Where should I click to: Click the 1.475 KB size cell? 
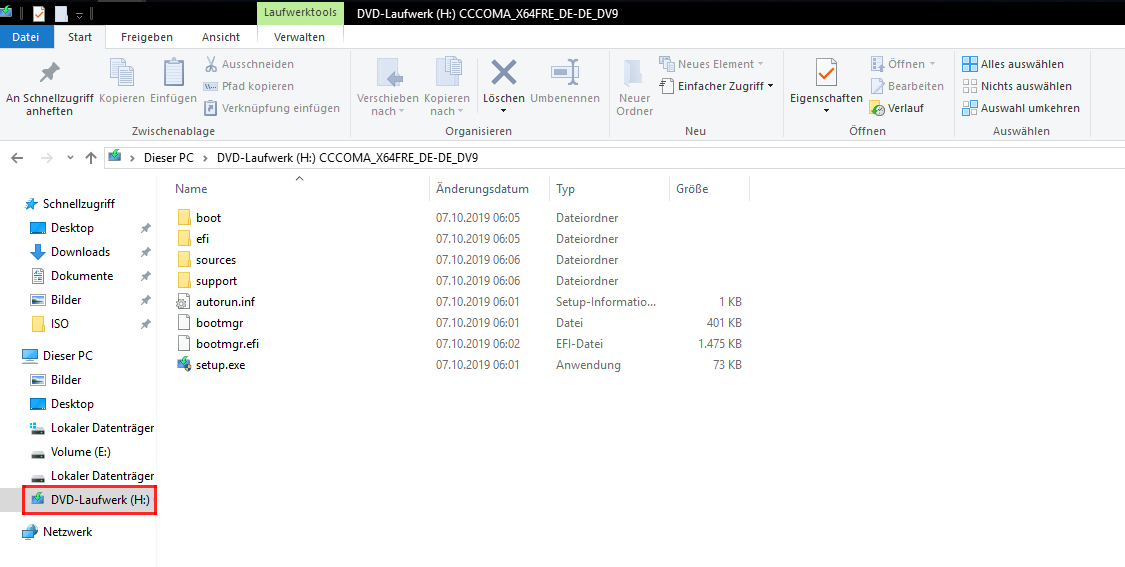coord(720,344)
